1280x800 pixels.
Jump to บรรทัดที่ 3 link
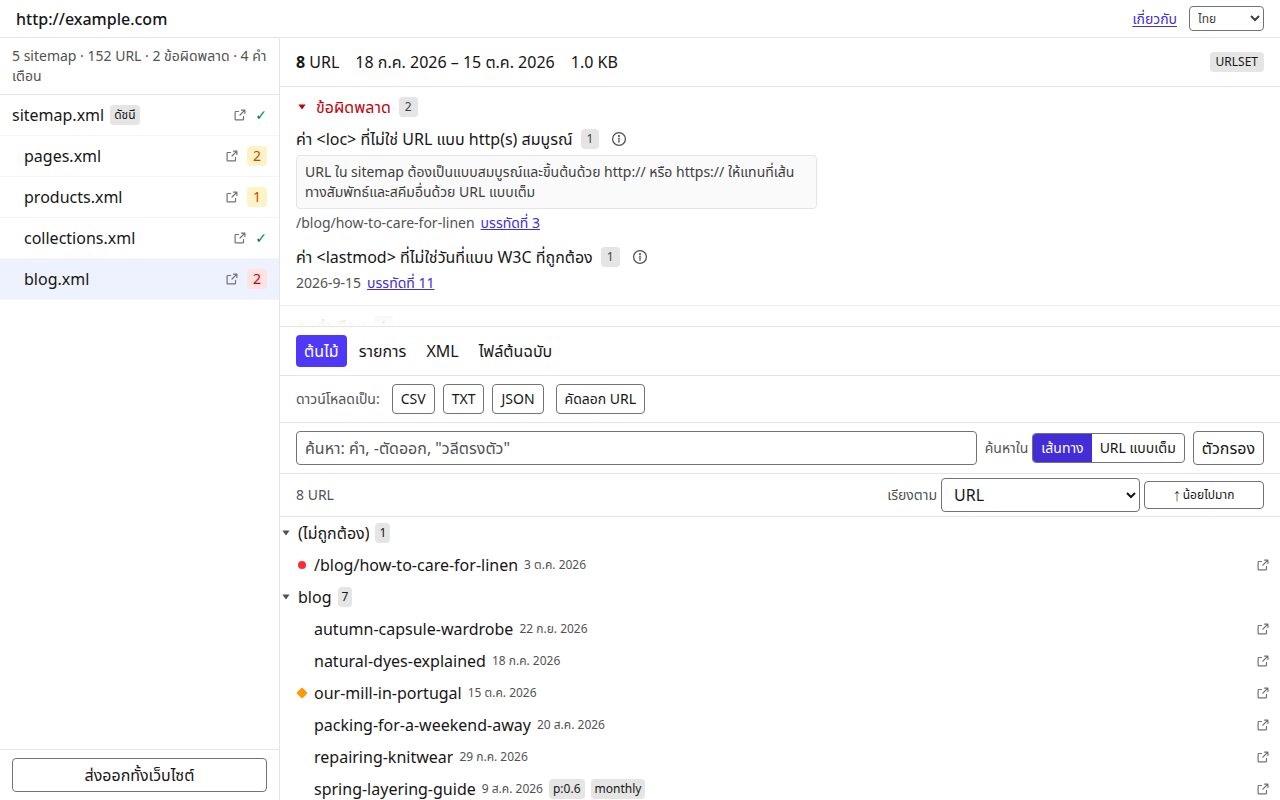(x=510, y=223)
